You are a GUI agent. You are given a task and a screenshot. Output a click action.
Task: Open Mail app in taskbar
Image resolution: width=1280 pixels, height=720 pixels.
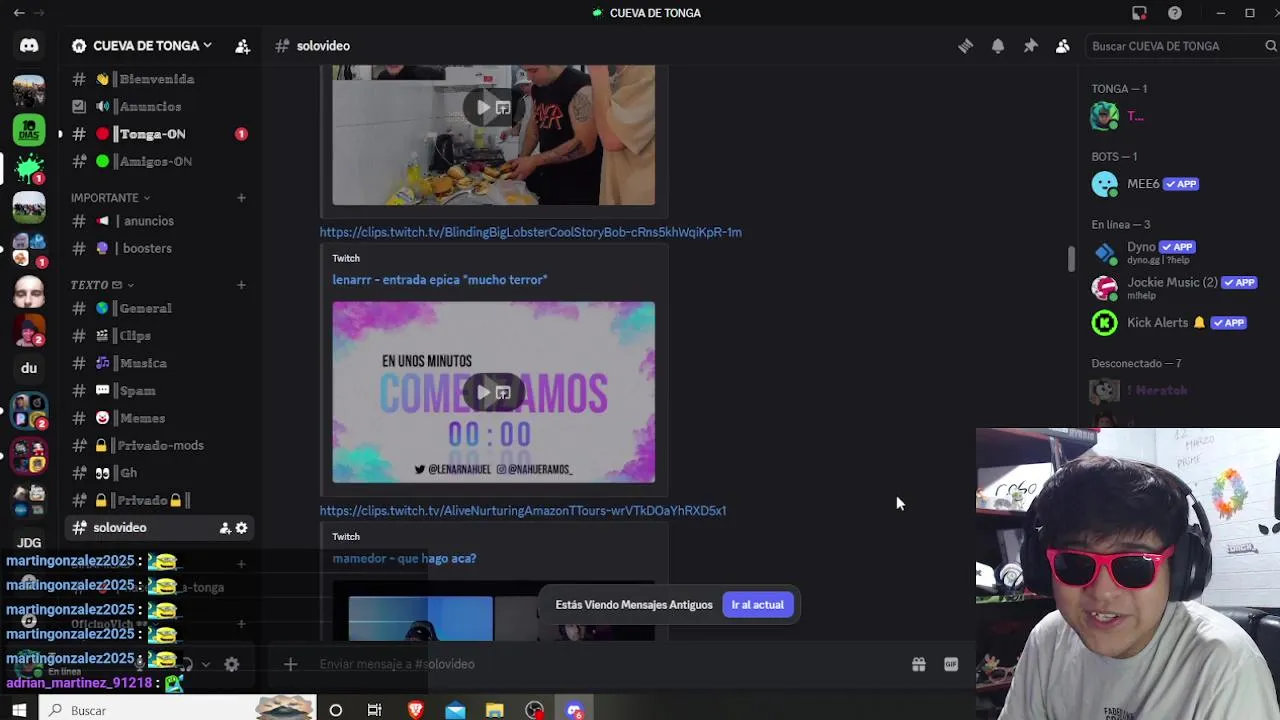click(x=455, y=710)
